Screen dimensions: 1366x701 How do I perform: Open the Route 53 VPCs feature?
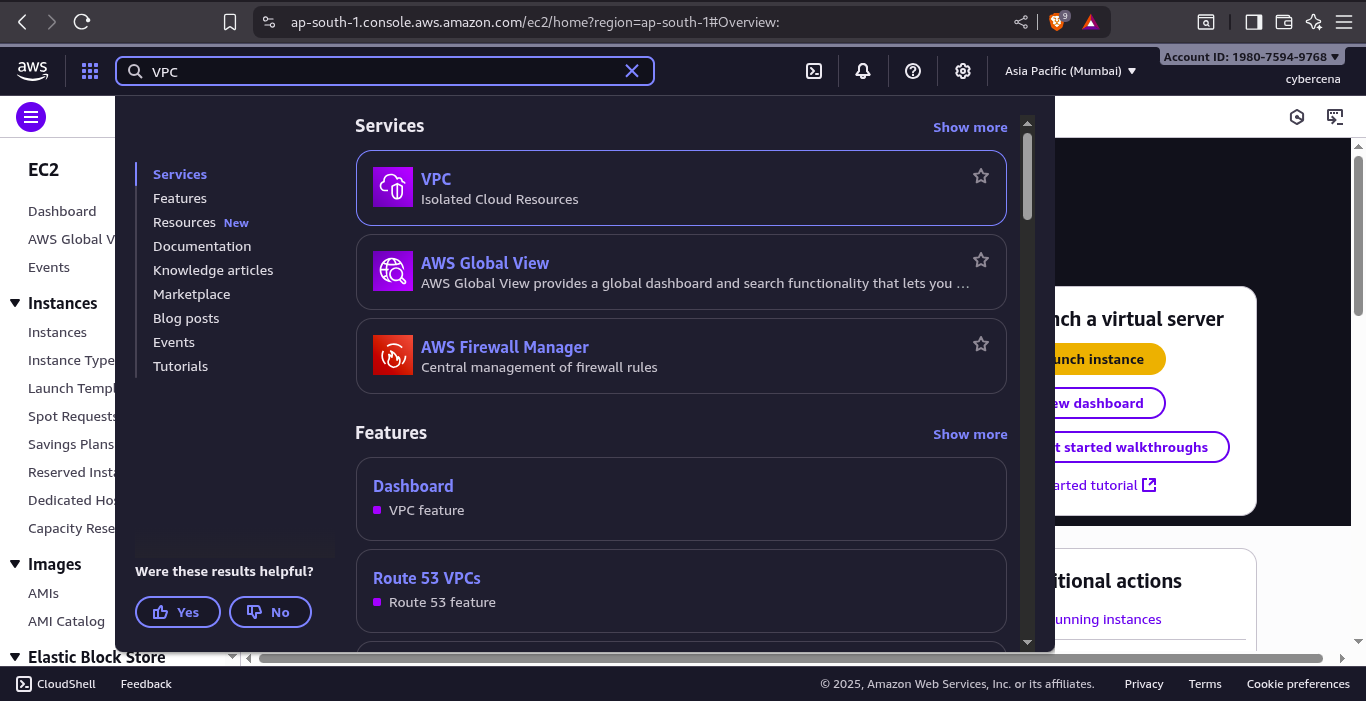[x=427, y=578]
